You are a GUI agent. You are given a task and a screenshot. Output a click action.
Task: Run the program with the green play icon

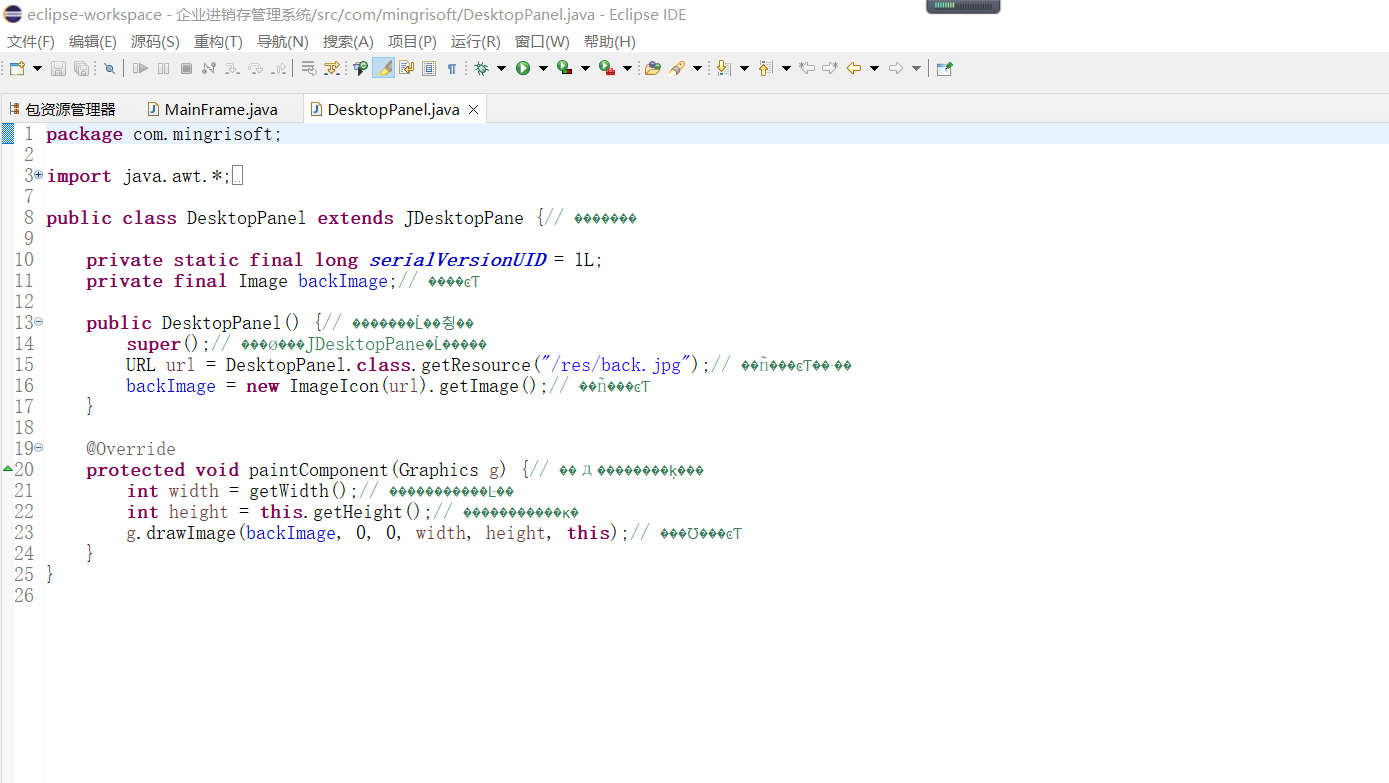click(x=523, y=68)
